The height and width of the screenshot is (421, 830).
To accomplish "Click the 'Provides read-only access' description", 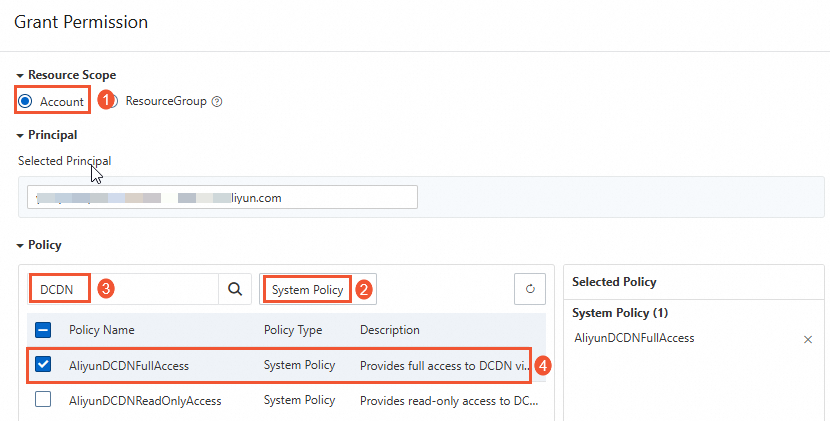I will 449,401.
